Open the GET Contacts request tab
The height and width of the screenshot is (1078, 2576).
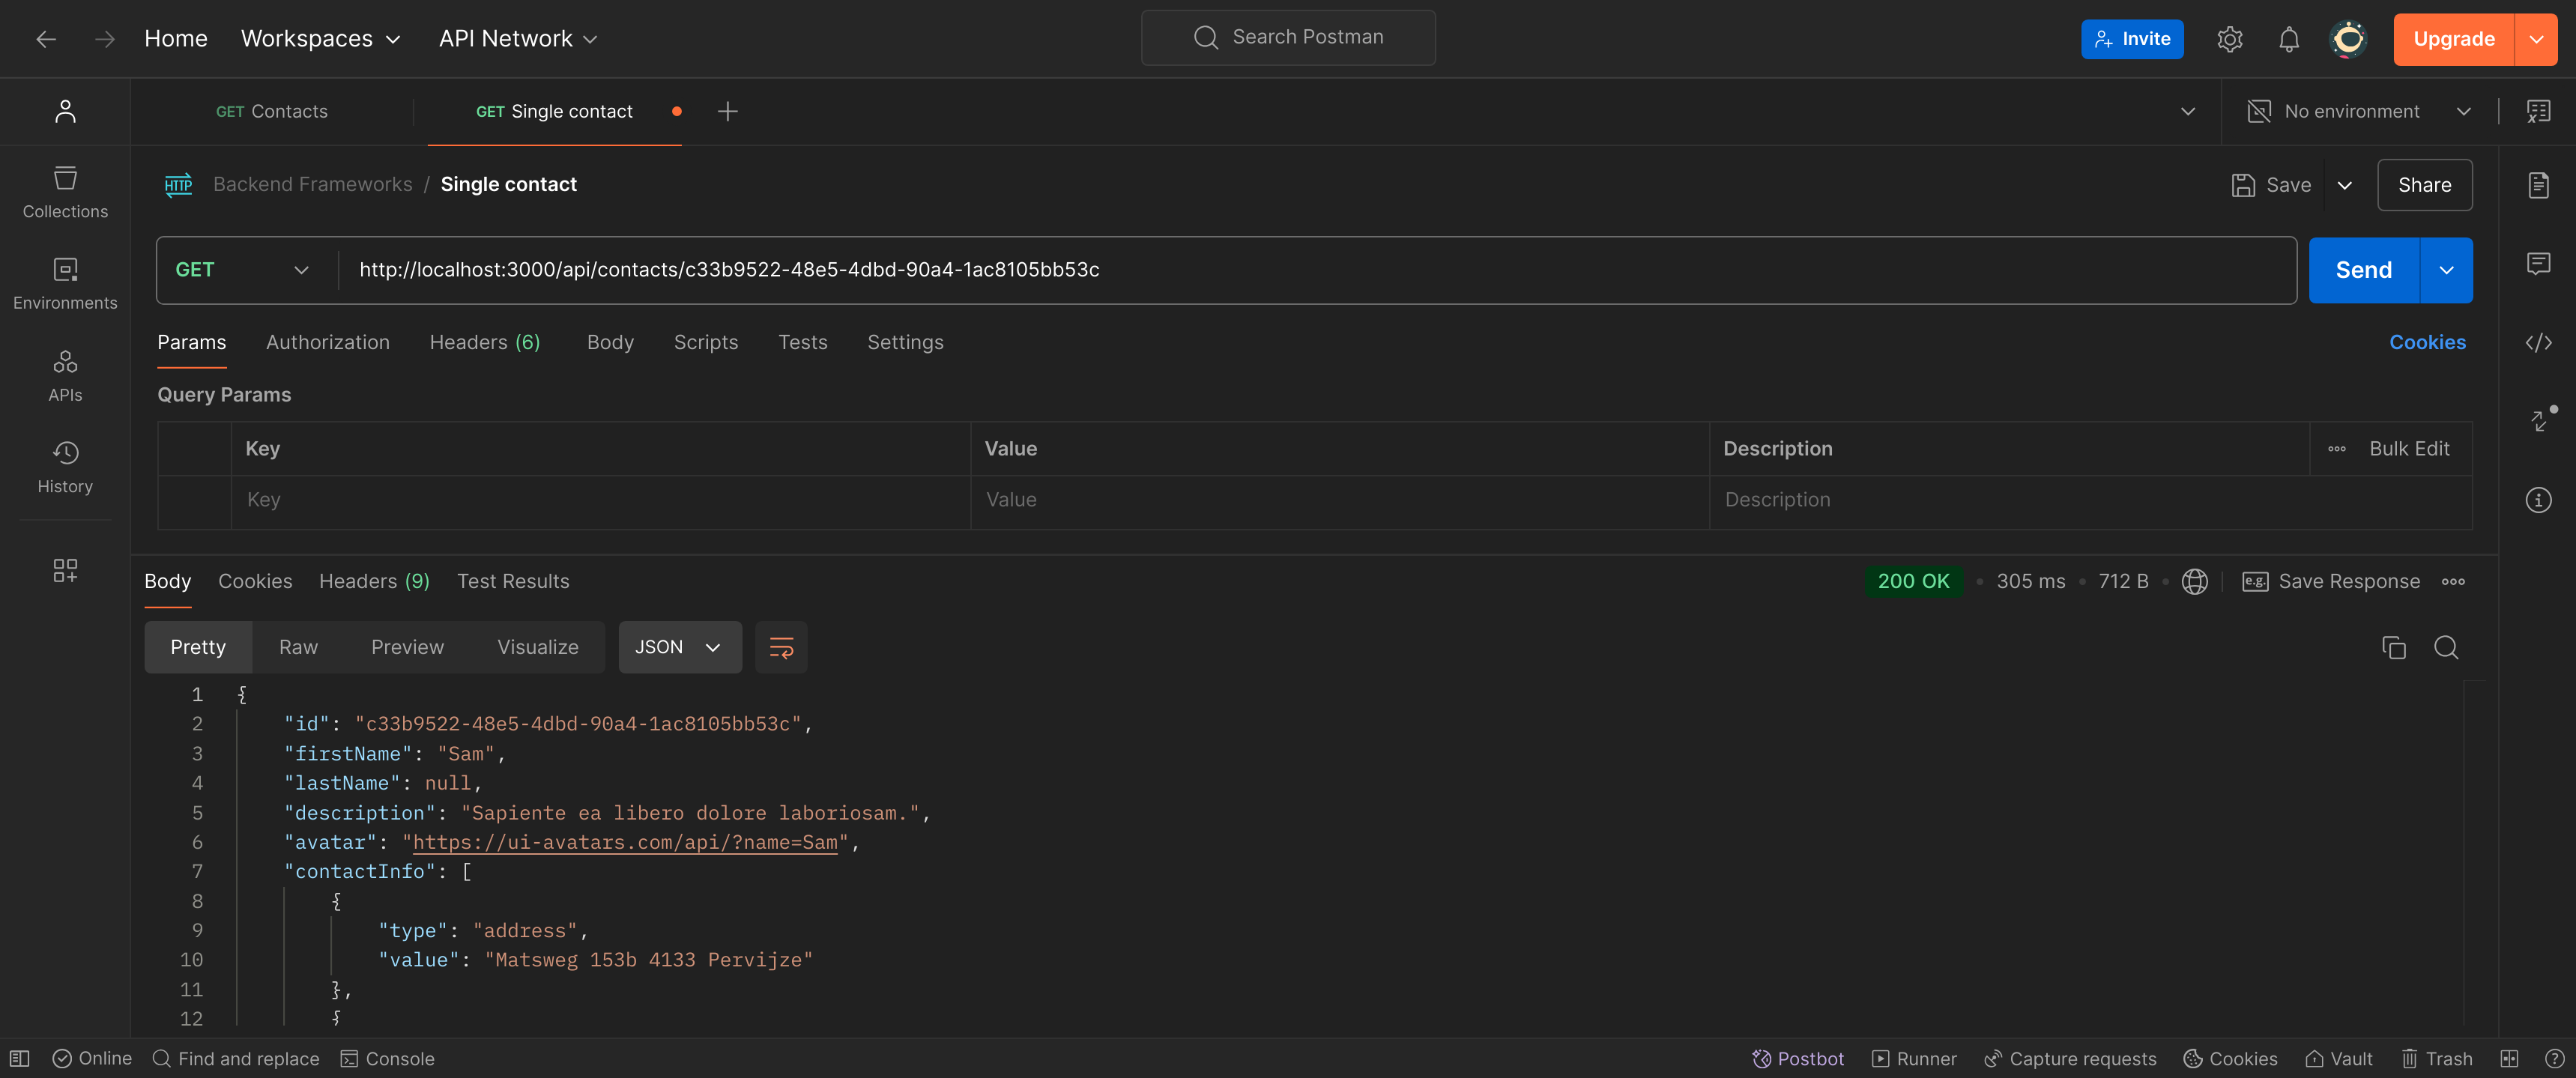click(272, 112)
